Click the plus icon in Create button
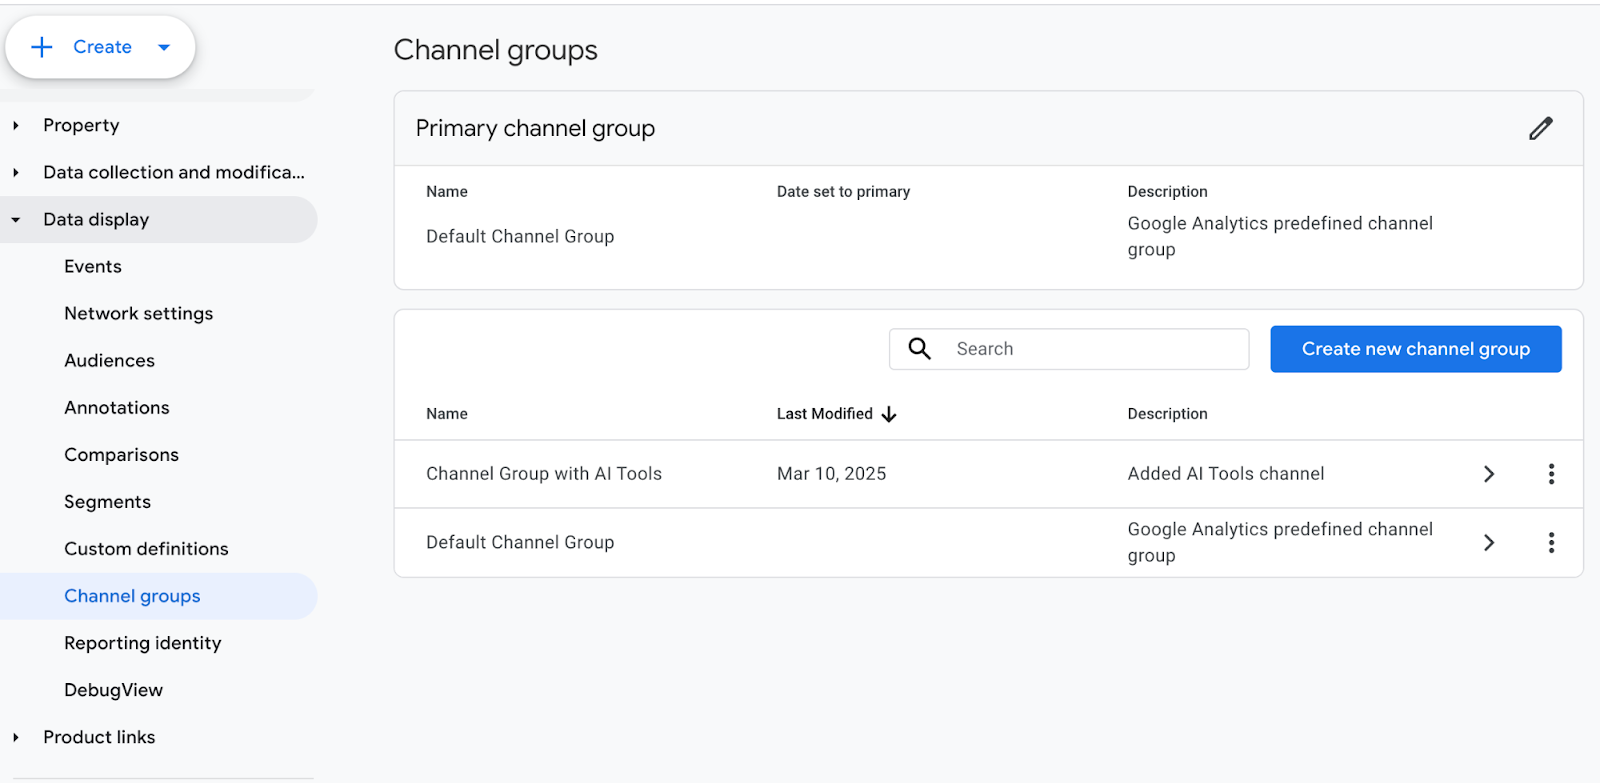This screenshot has width=1600, height=783. 42,47
